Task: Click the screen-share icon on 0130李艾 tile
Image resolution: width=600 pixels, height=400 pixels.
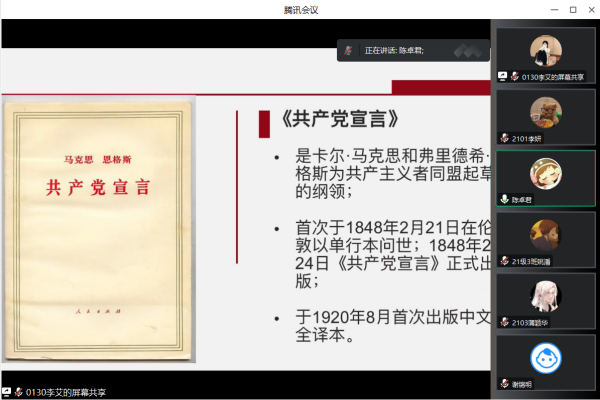Action: tap(503, 76)
